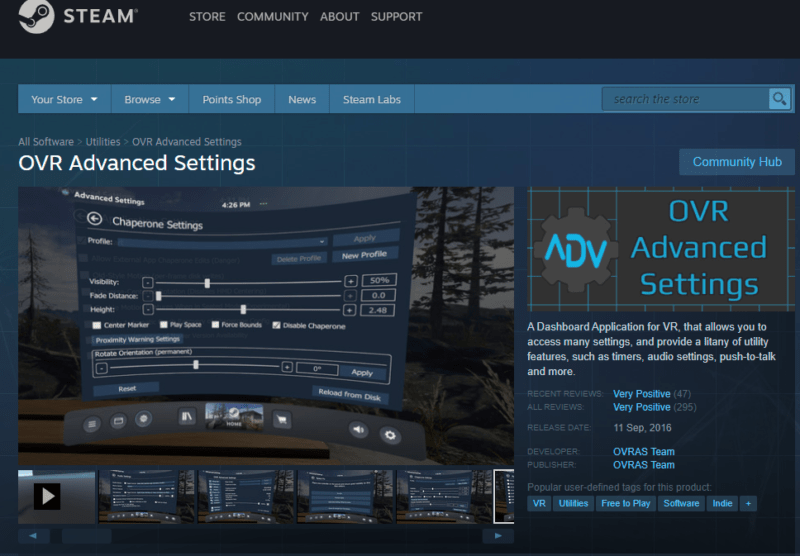Open the publisher OVRAS Team link
The height and width of the screenshot is (556, 800).
[644, 465]
